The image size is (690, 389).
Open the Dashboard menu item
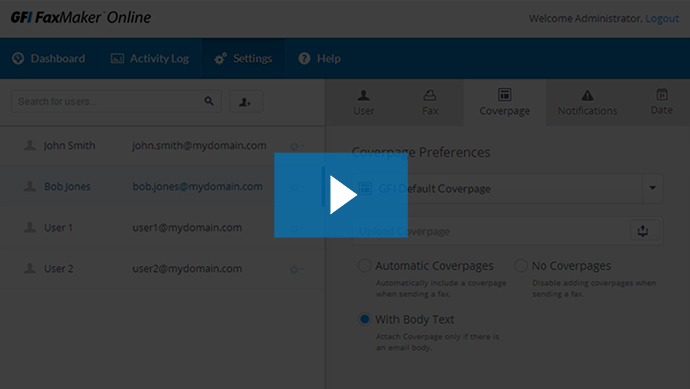(48, 59)
